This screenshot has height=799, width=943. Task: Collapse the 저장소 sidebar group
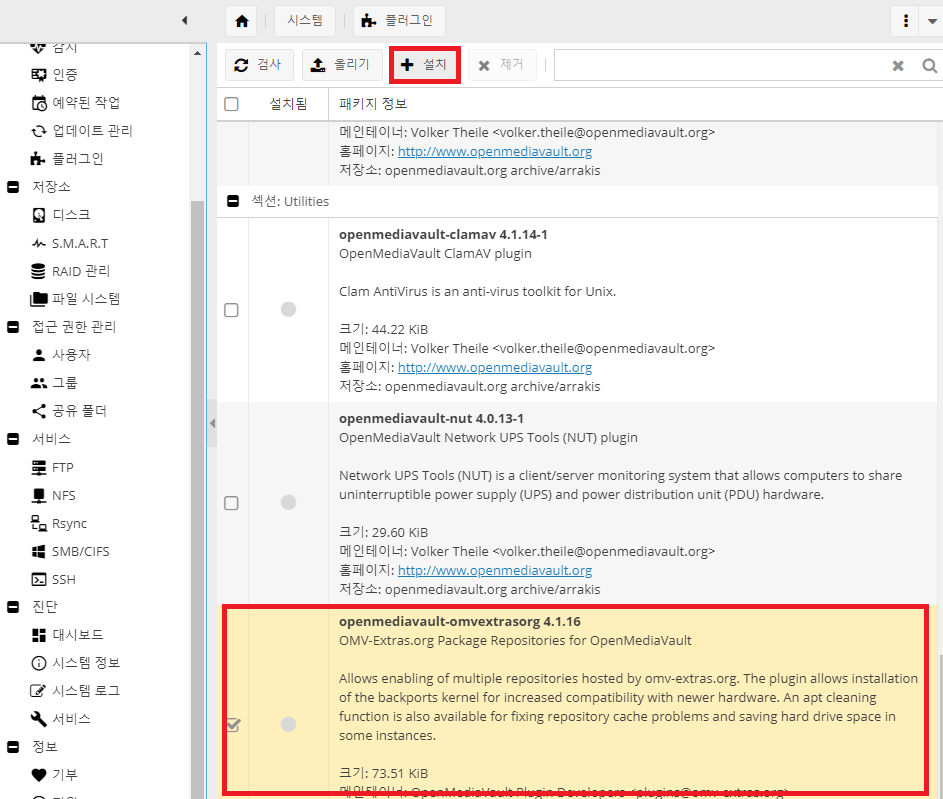(x=13, y=187)
